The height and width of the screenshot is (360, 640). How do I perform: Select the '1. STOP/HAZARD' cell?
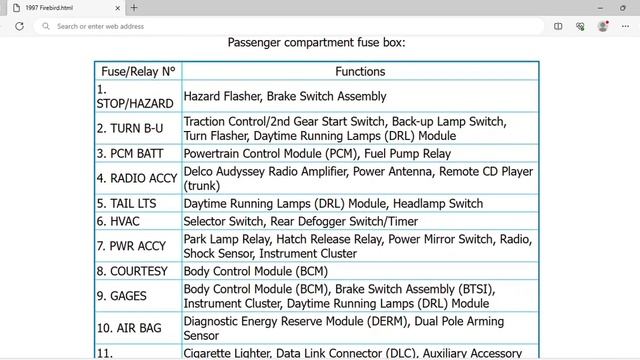tap(138, 96)
